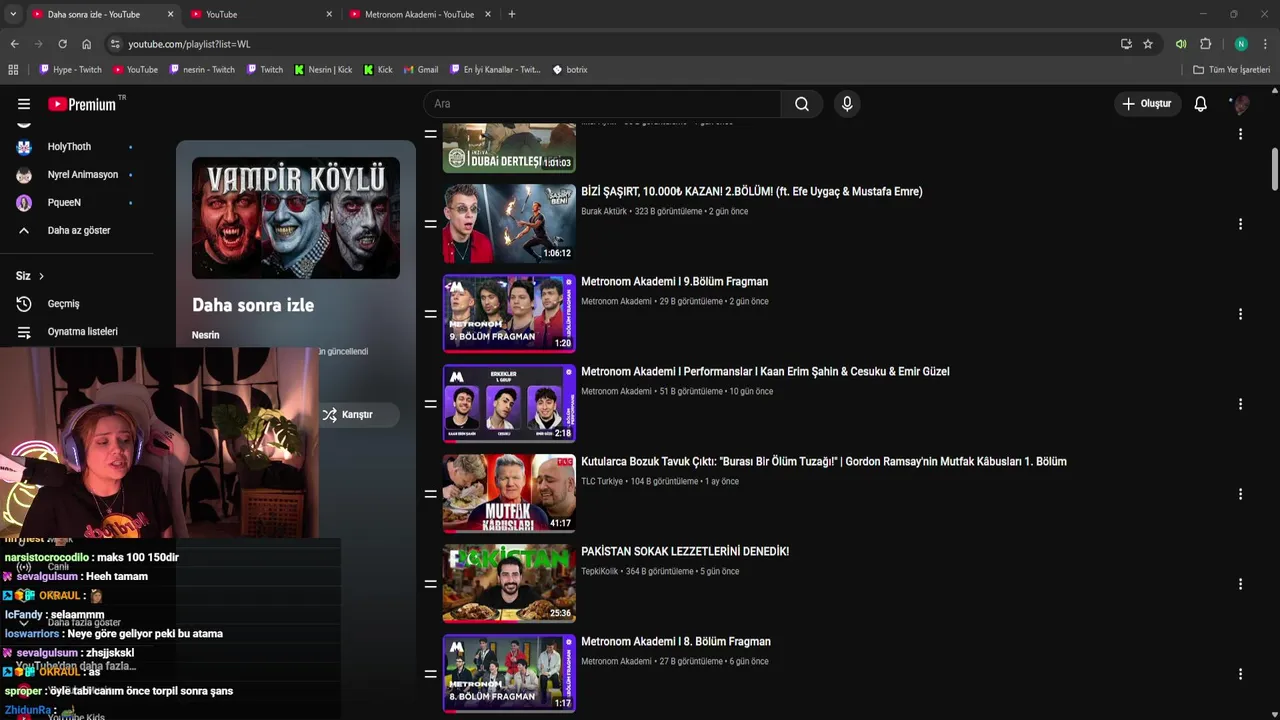The image size is (1280, 720).
Task: Open the Chrome profile N avatar
Action: tap(1241, 44)
